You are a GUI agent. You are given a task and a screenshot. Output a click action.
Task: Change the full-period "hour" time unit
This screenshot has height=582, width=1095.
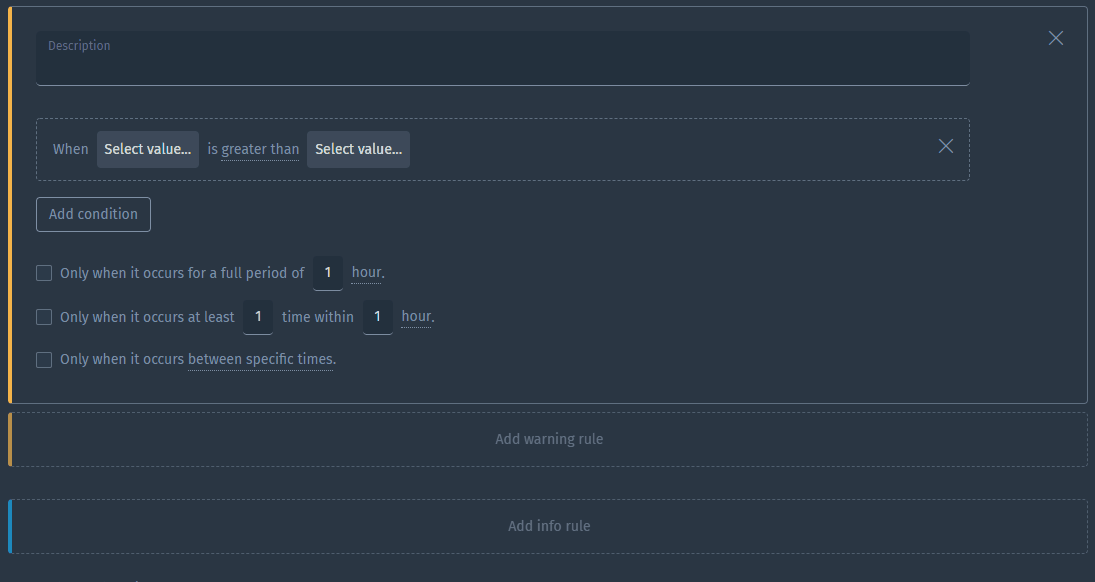tap(366, 271)
